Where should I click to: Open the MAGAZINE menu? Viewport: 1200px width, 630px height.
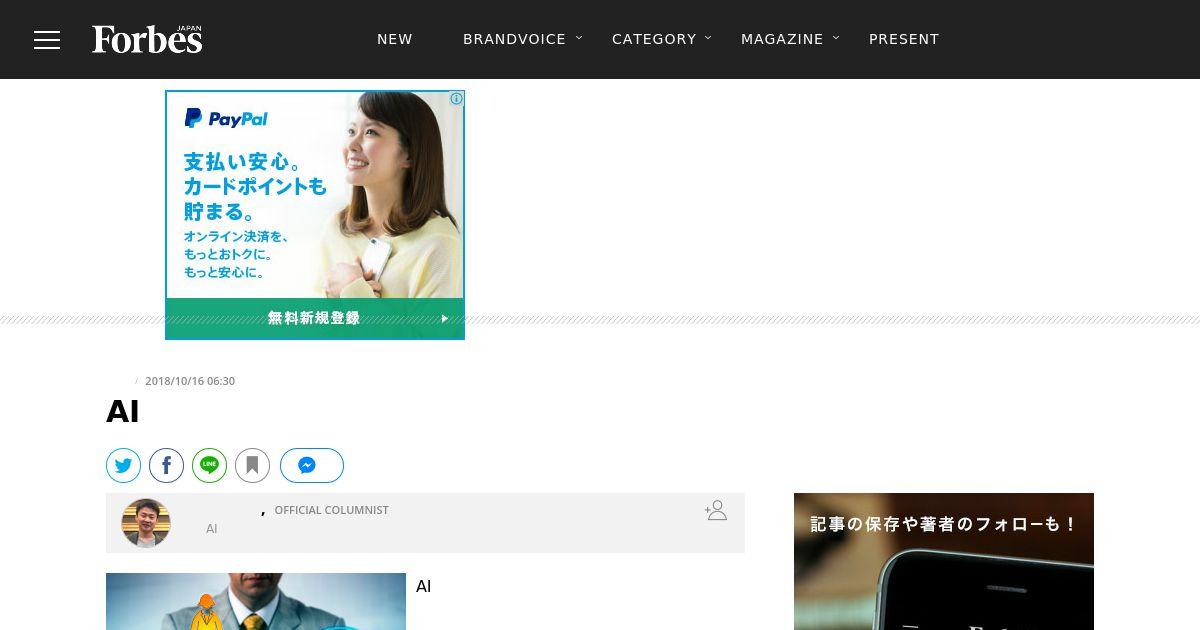(782, 39)
